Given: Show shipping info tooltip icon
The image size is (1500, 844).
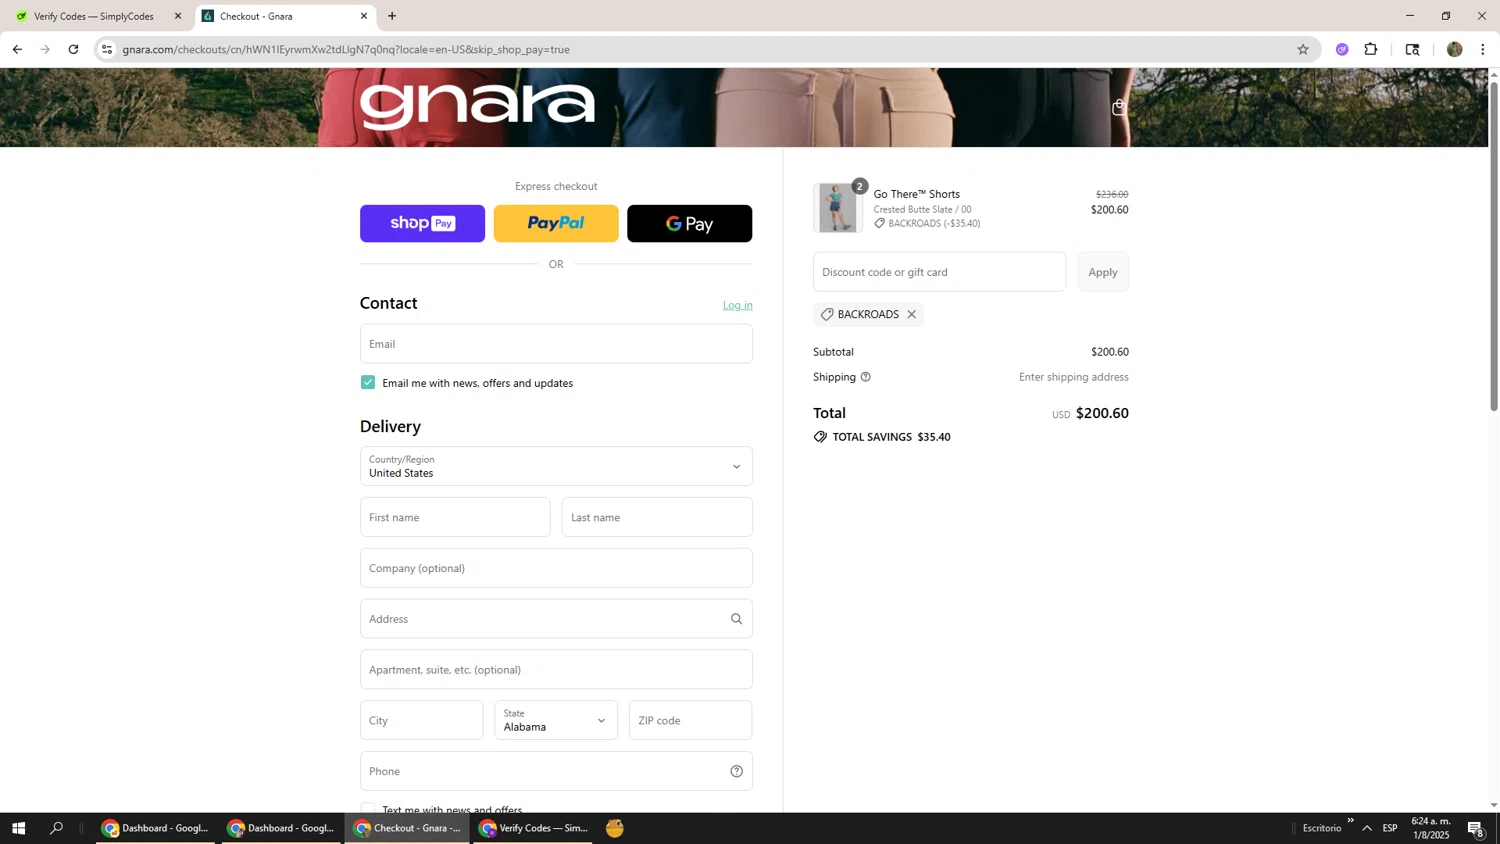Looking at the screenshot, I should pyautogui.click(x=866, y=377).
